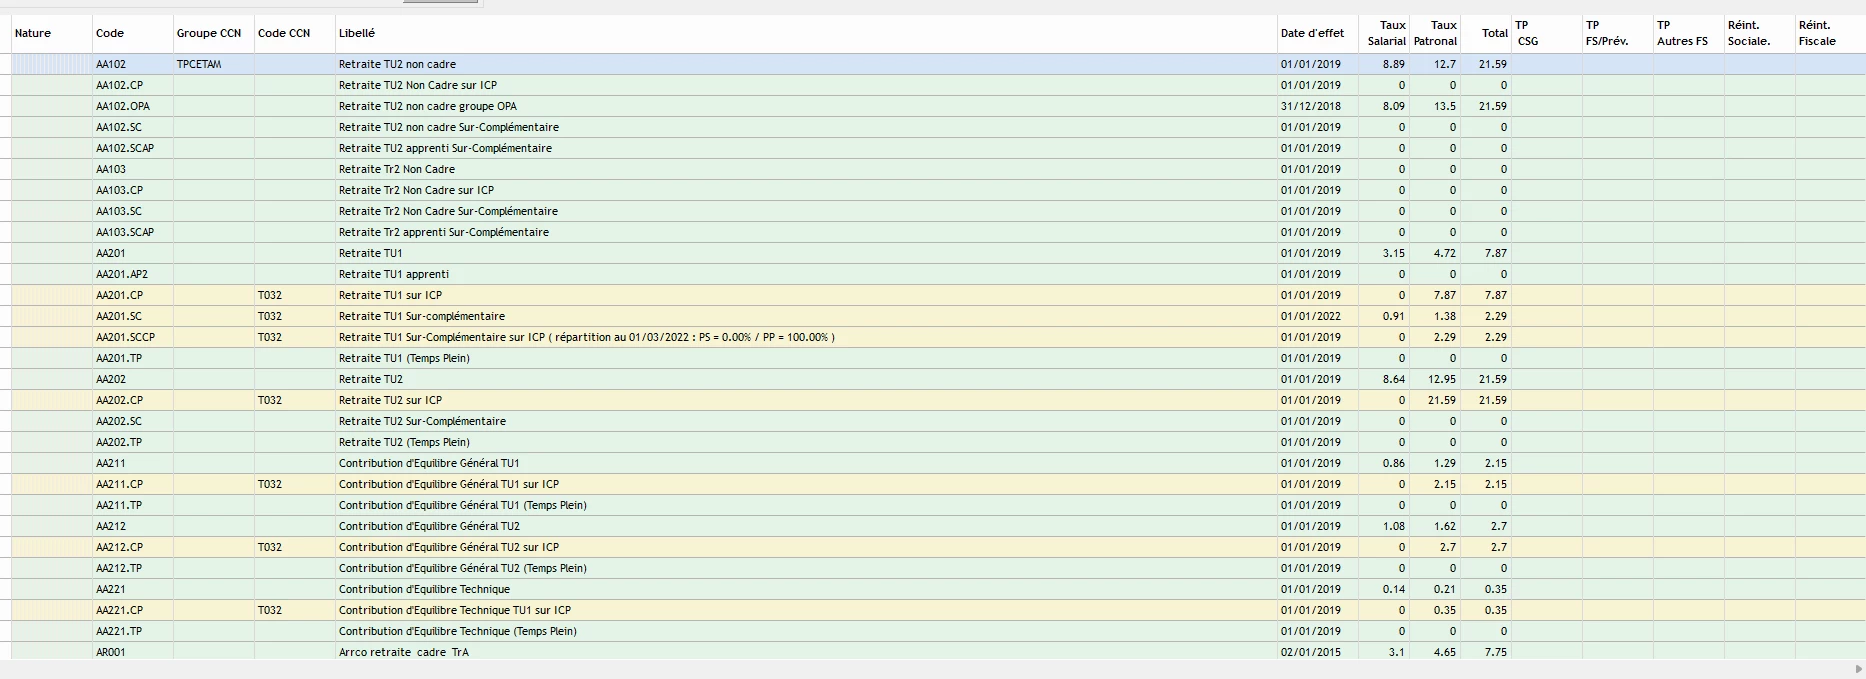Click Taux Salarial 3.15 in AA201 row
This screenshot has height=679, width=1866.
1394,253
